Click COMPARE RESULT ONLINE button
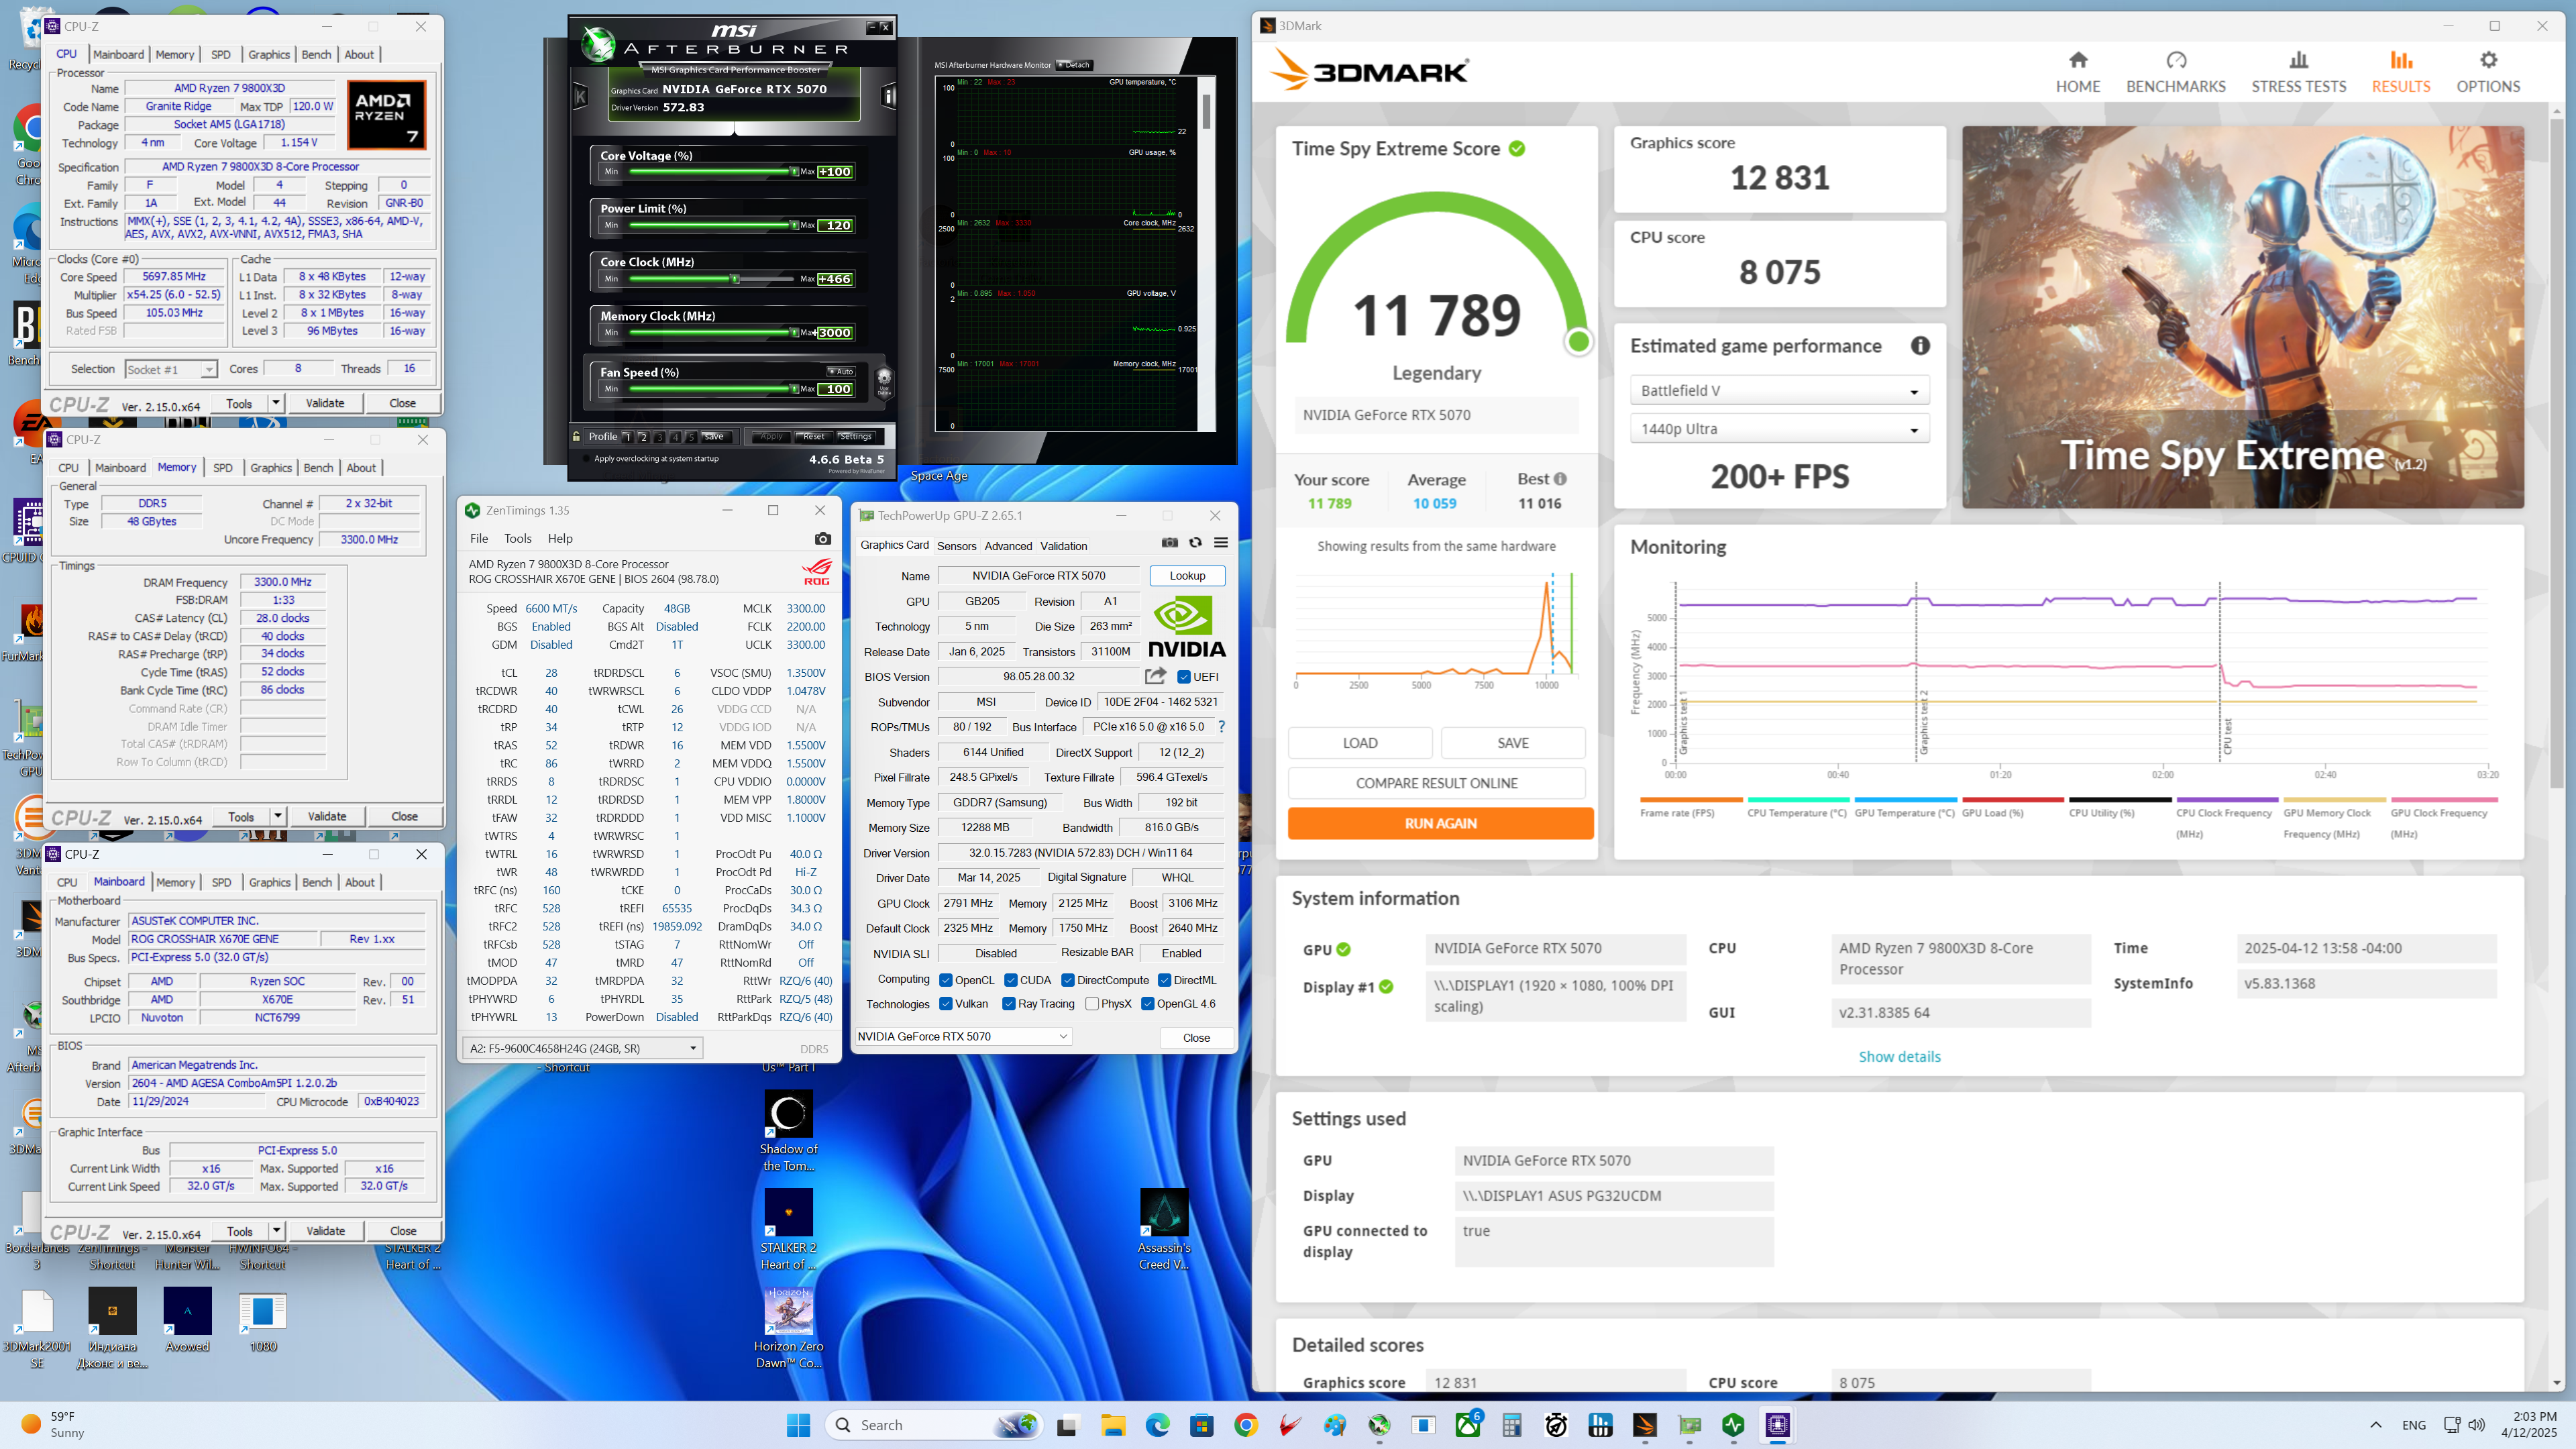This screenshot has width=2576, height=1449. click(1436, 783)
